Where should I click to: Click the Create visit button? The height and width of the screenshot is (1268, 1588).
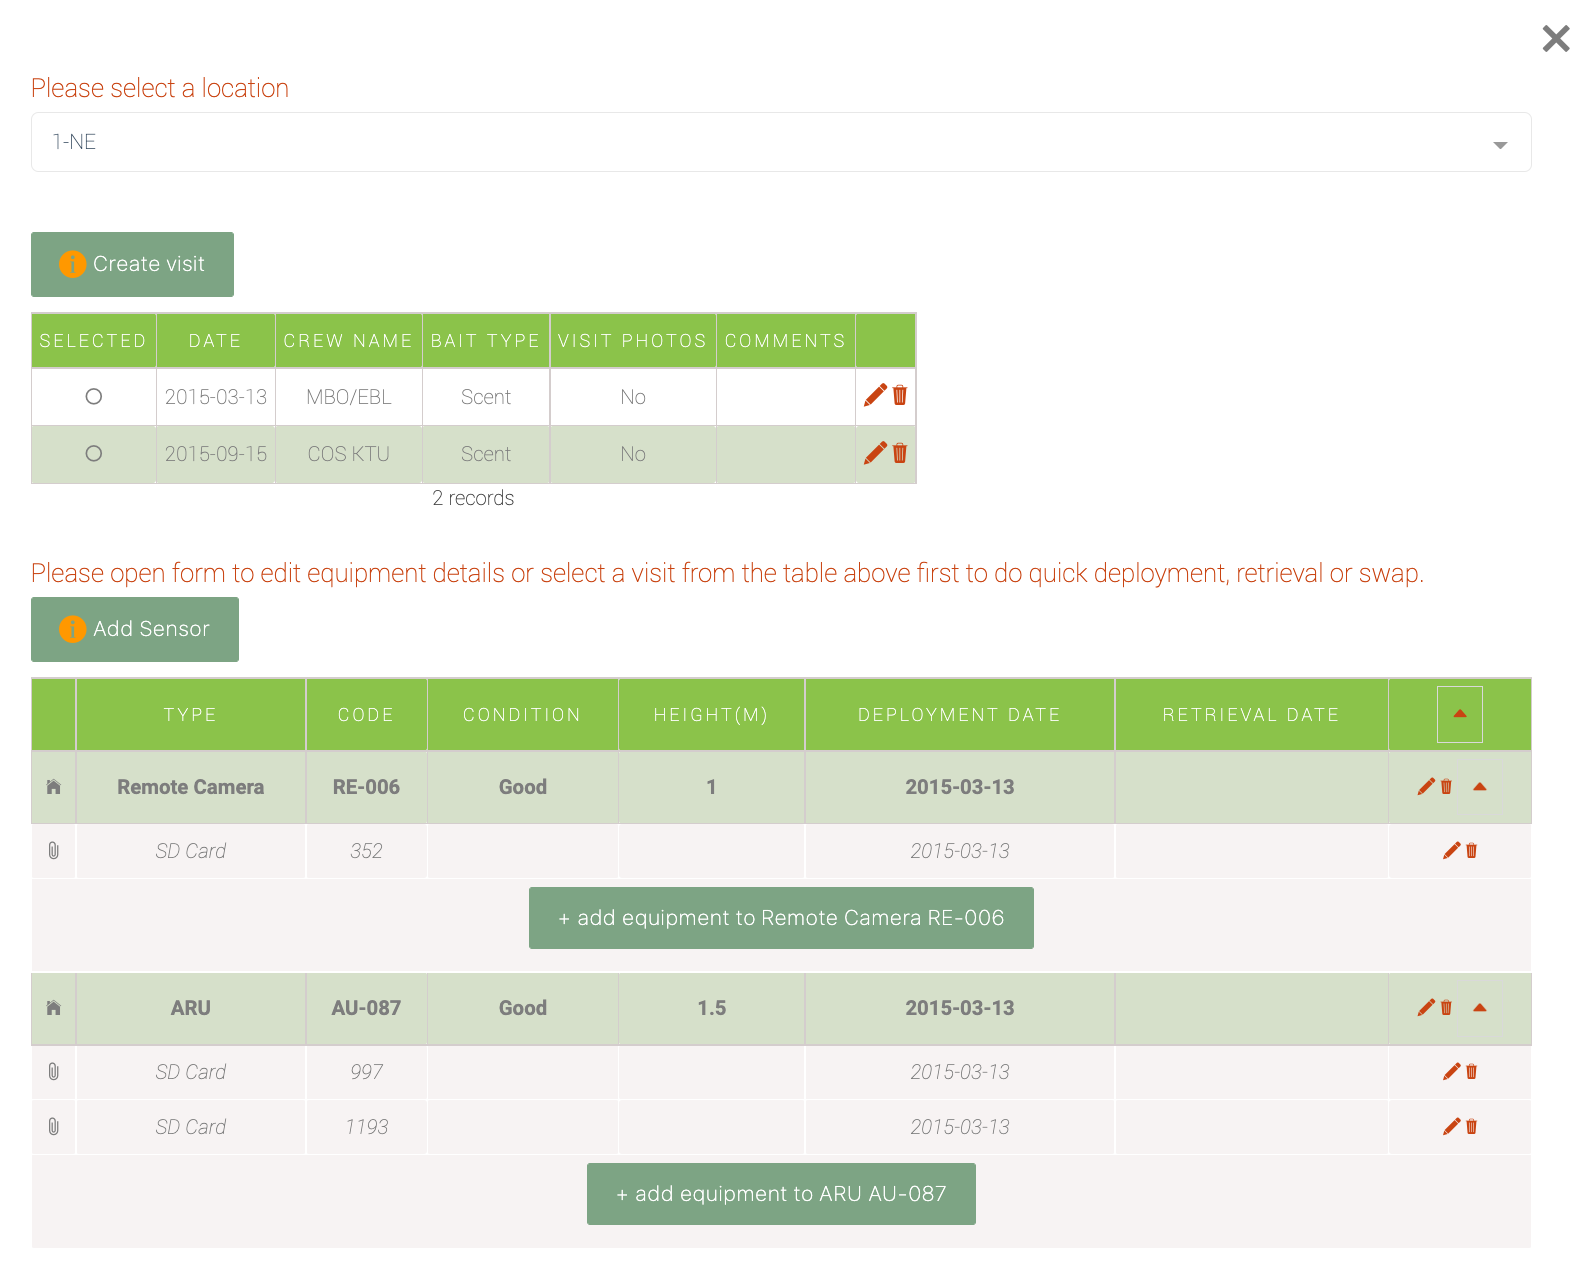click(x=132, y=264)
